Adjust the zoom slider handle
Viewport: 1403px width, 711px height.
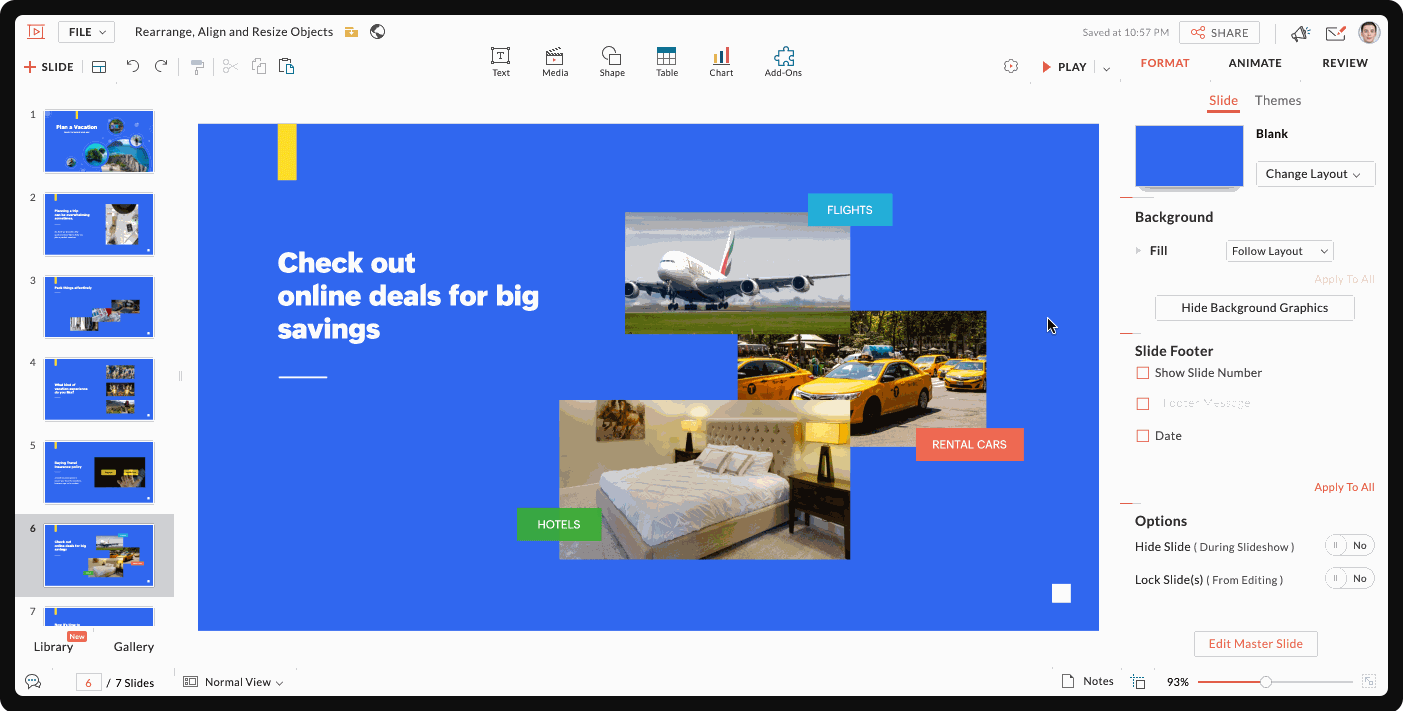pos(1266,682)
